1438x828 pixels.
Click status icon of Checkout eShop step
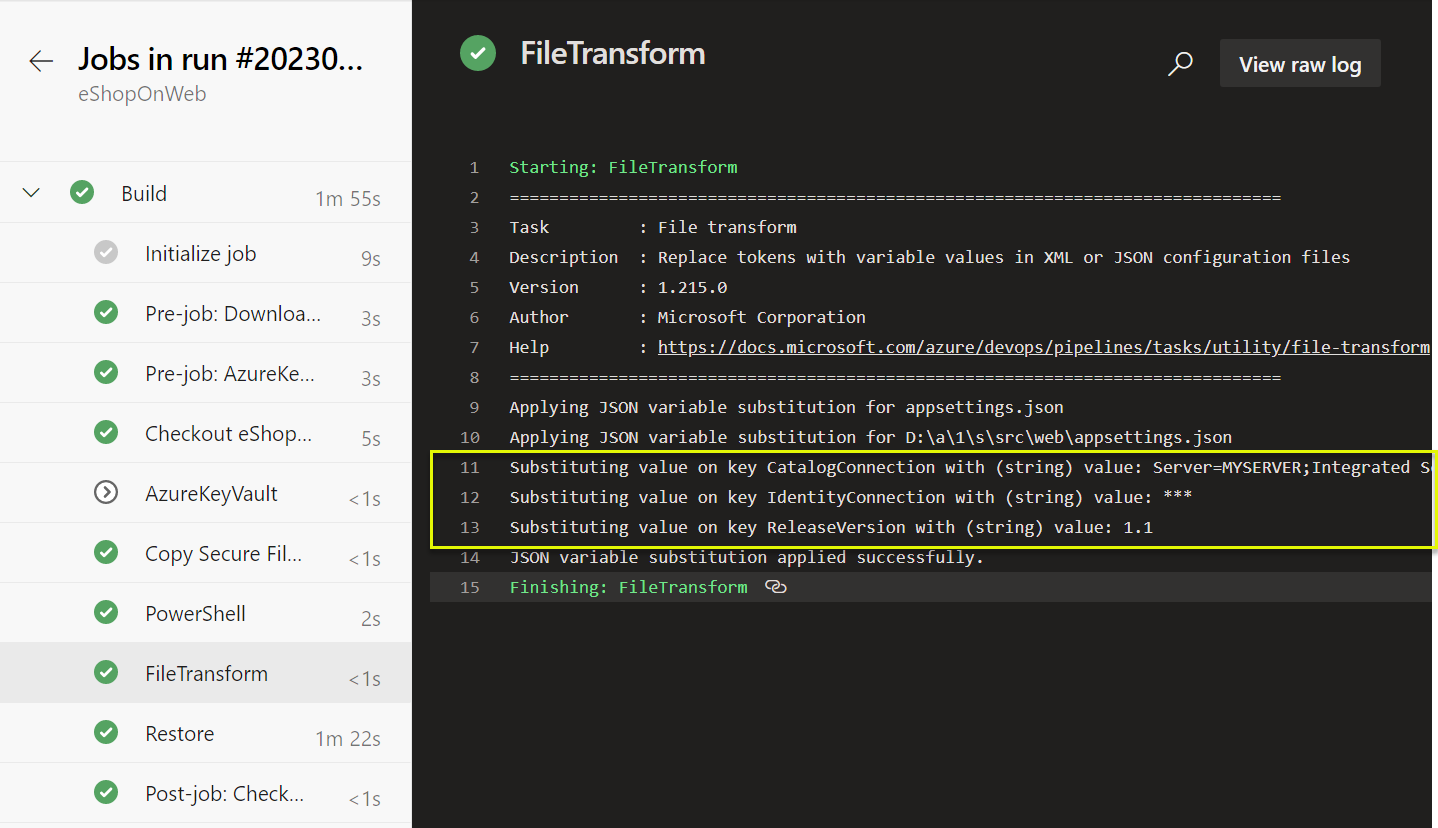pyautogui.click(x=106, y=432)
